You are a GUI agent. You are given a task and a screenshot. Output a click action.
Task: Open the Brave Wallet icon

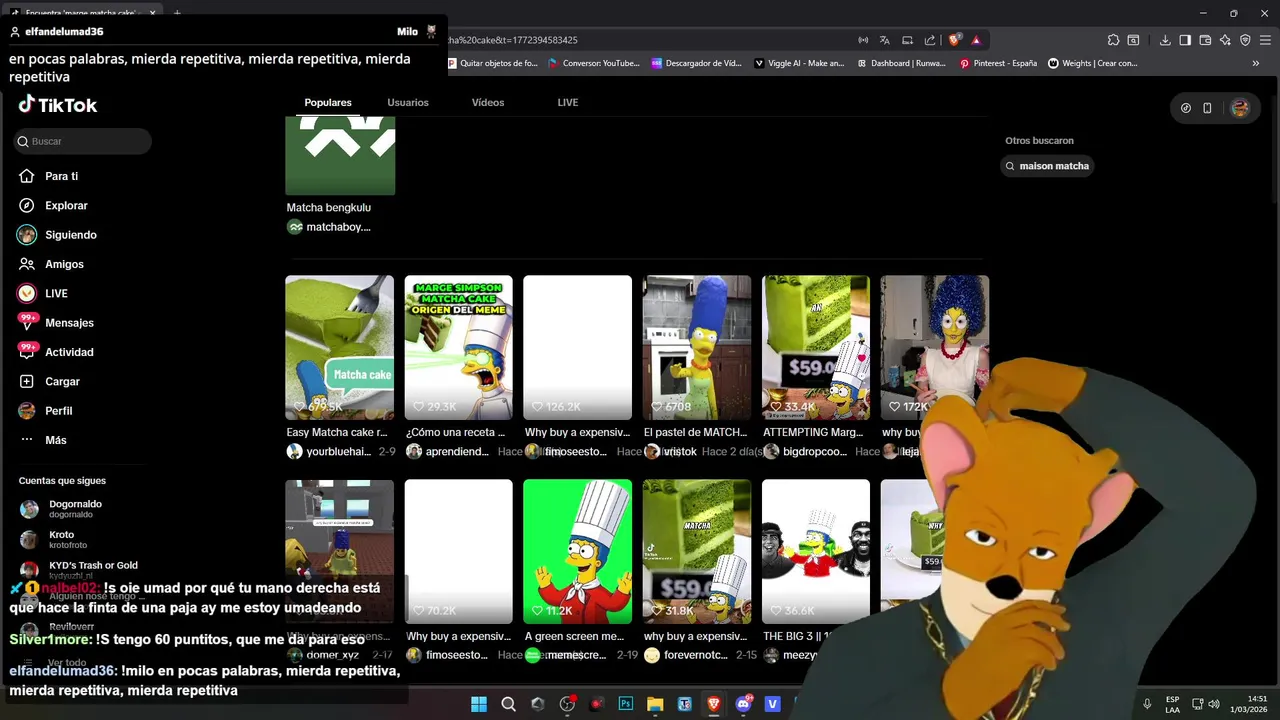pyautogui.click(x=1205, y=40)
